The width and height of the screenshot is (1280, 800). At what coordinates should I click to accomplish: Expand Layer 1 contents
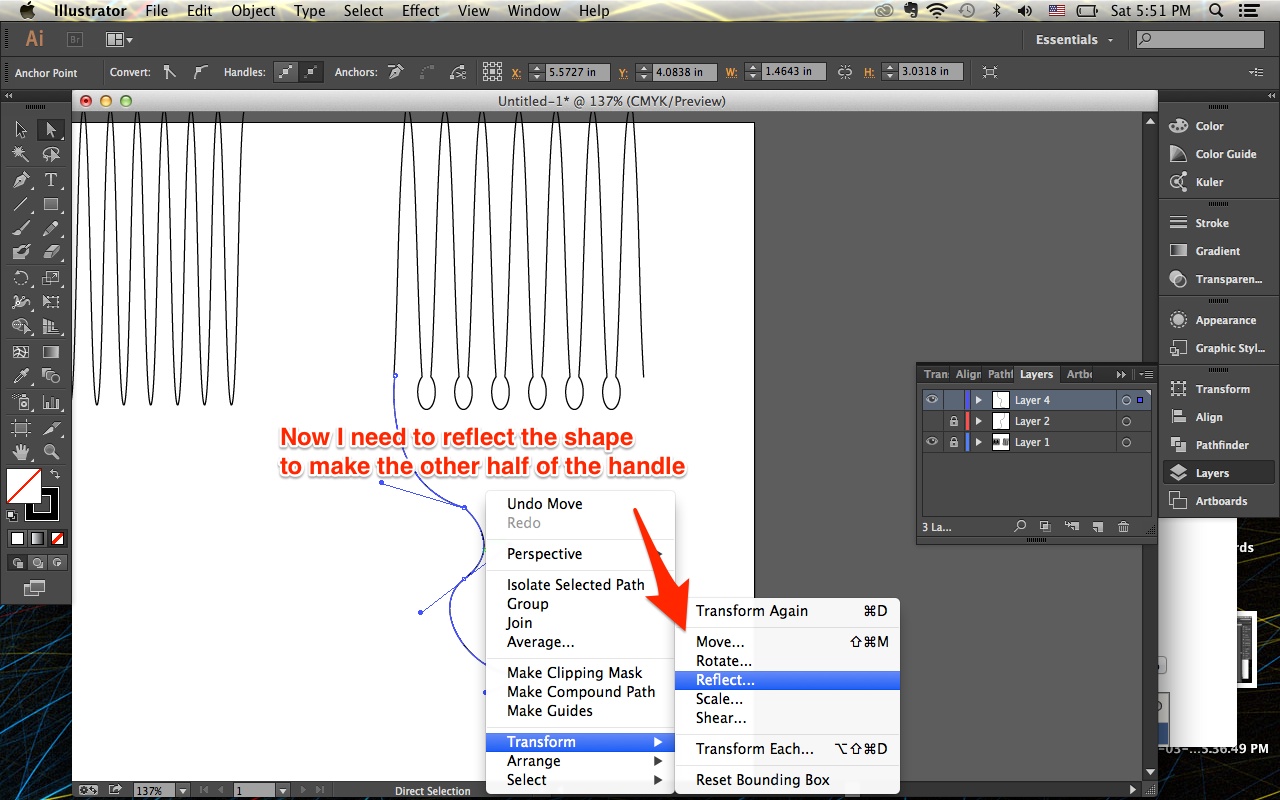click(979, 442)
